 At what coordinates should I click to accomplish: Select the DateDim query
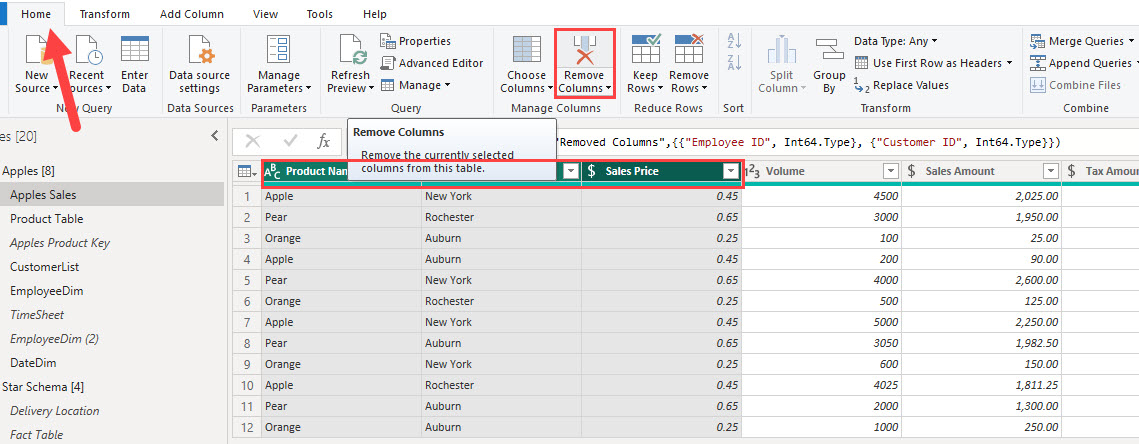coord(112,363)
